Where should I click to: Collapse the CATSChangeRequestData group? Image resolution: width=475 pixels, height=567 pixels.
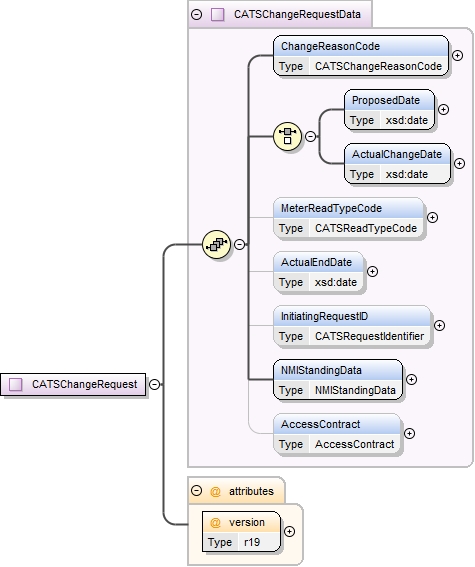click(x=196, y=14)
